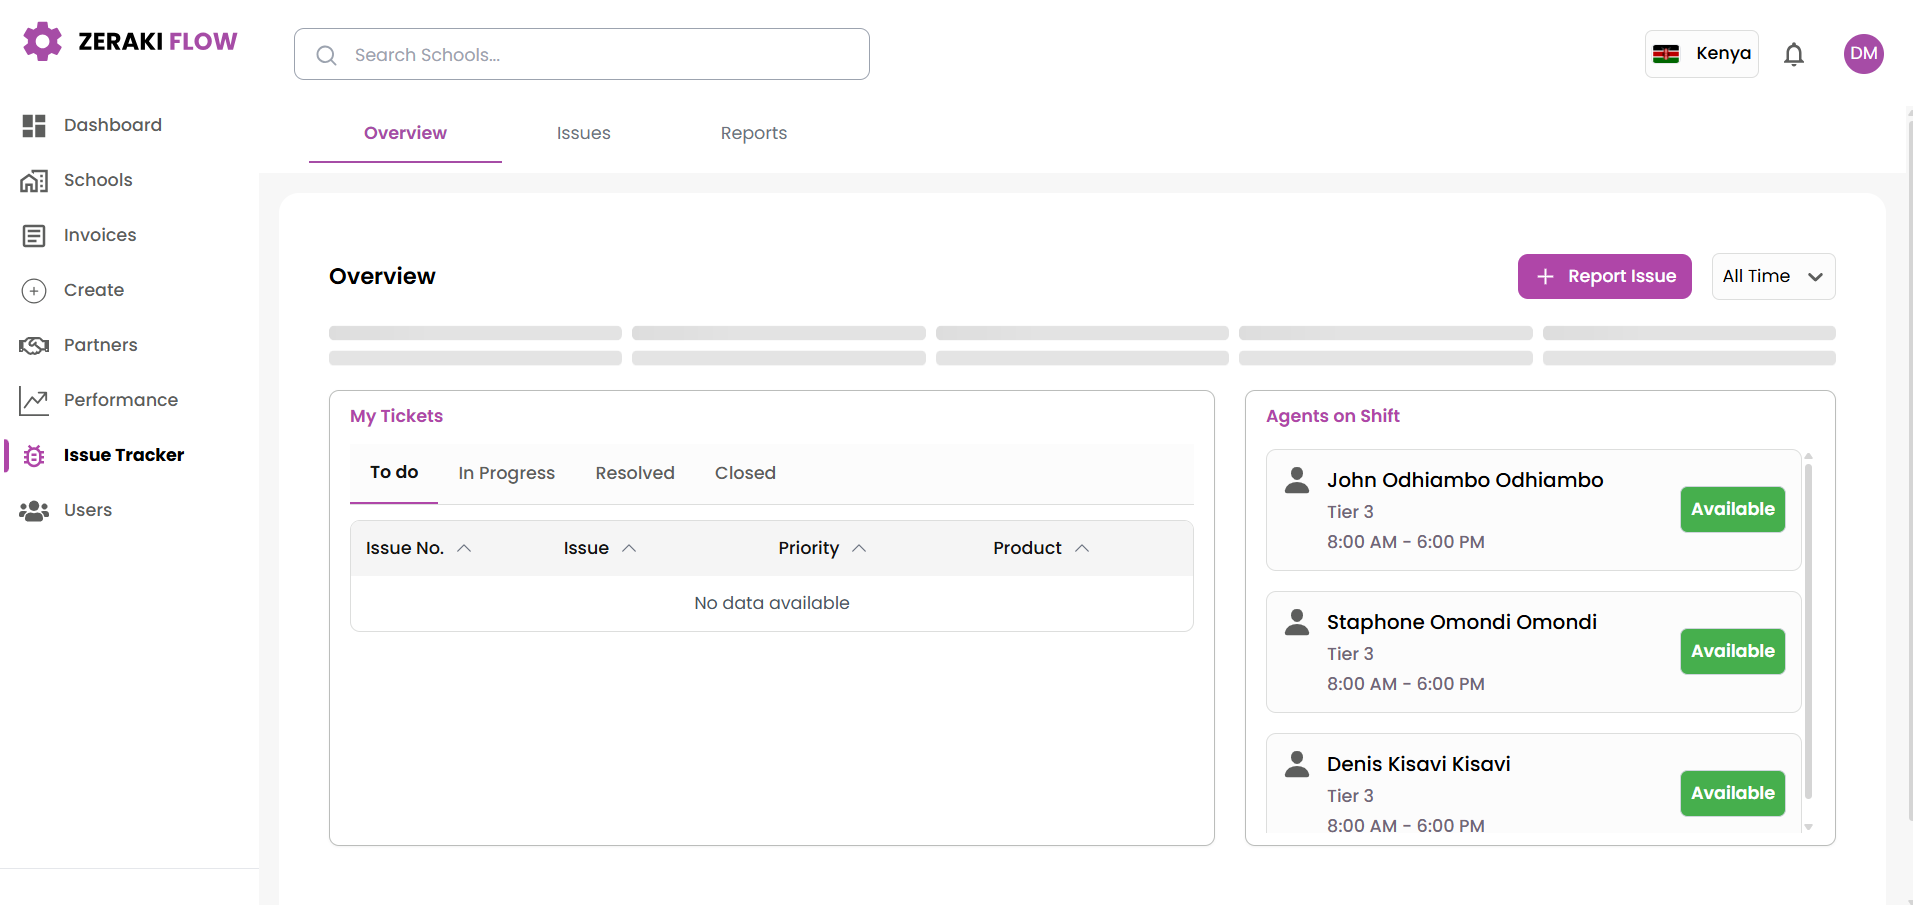Switch to the Issues tab
The width and height of the screenshot is (1913, 905).
point(584,133)
